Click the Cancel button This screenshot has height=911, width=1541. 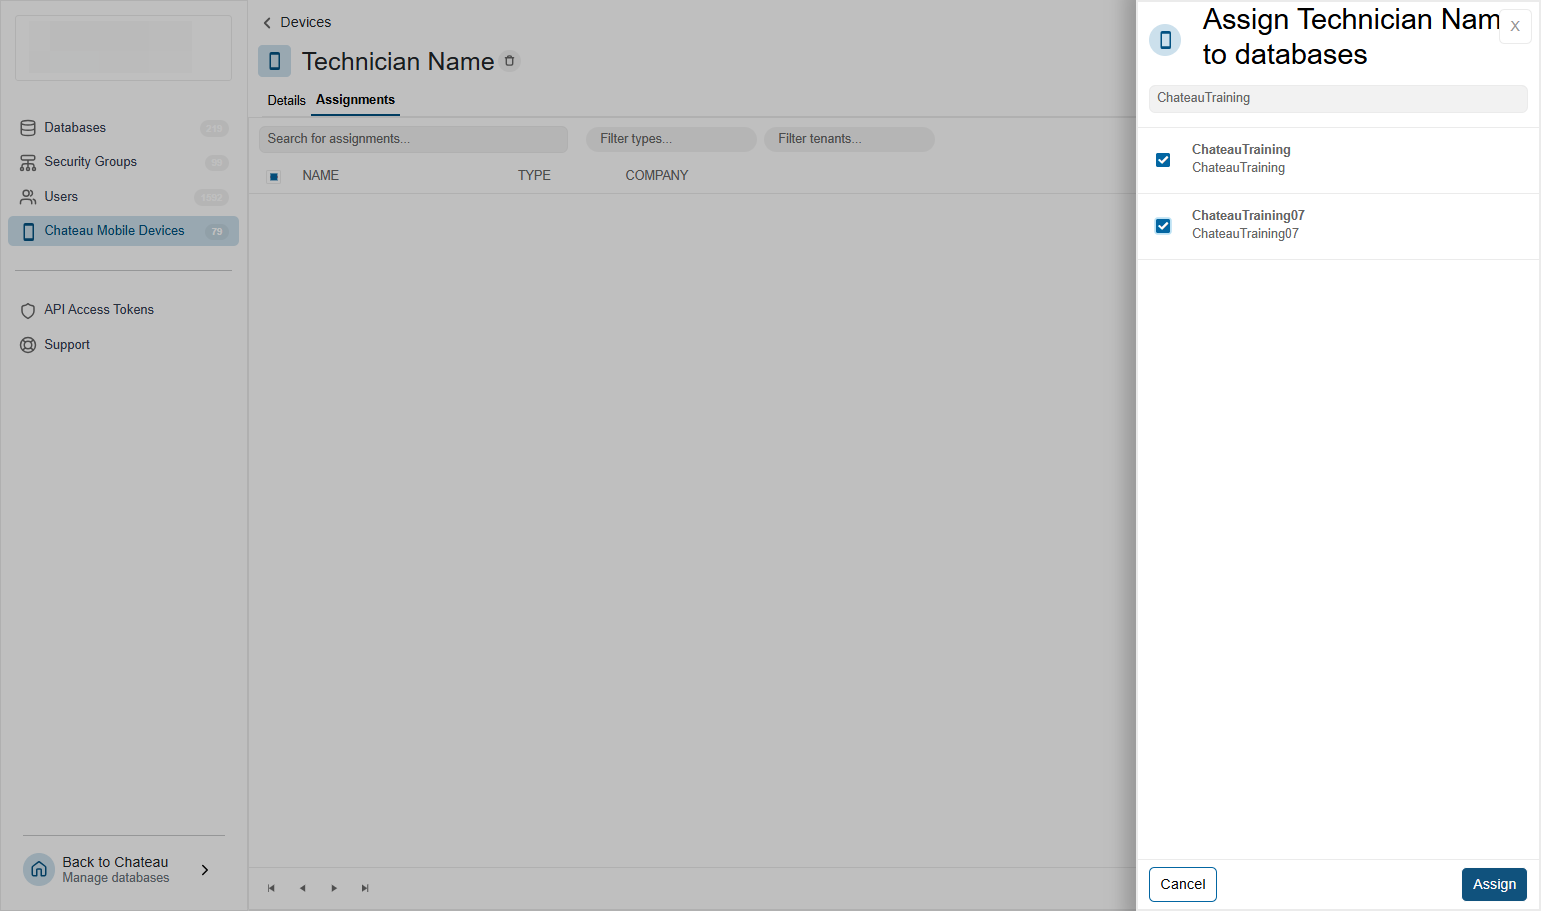pos(1183,884)
